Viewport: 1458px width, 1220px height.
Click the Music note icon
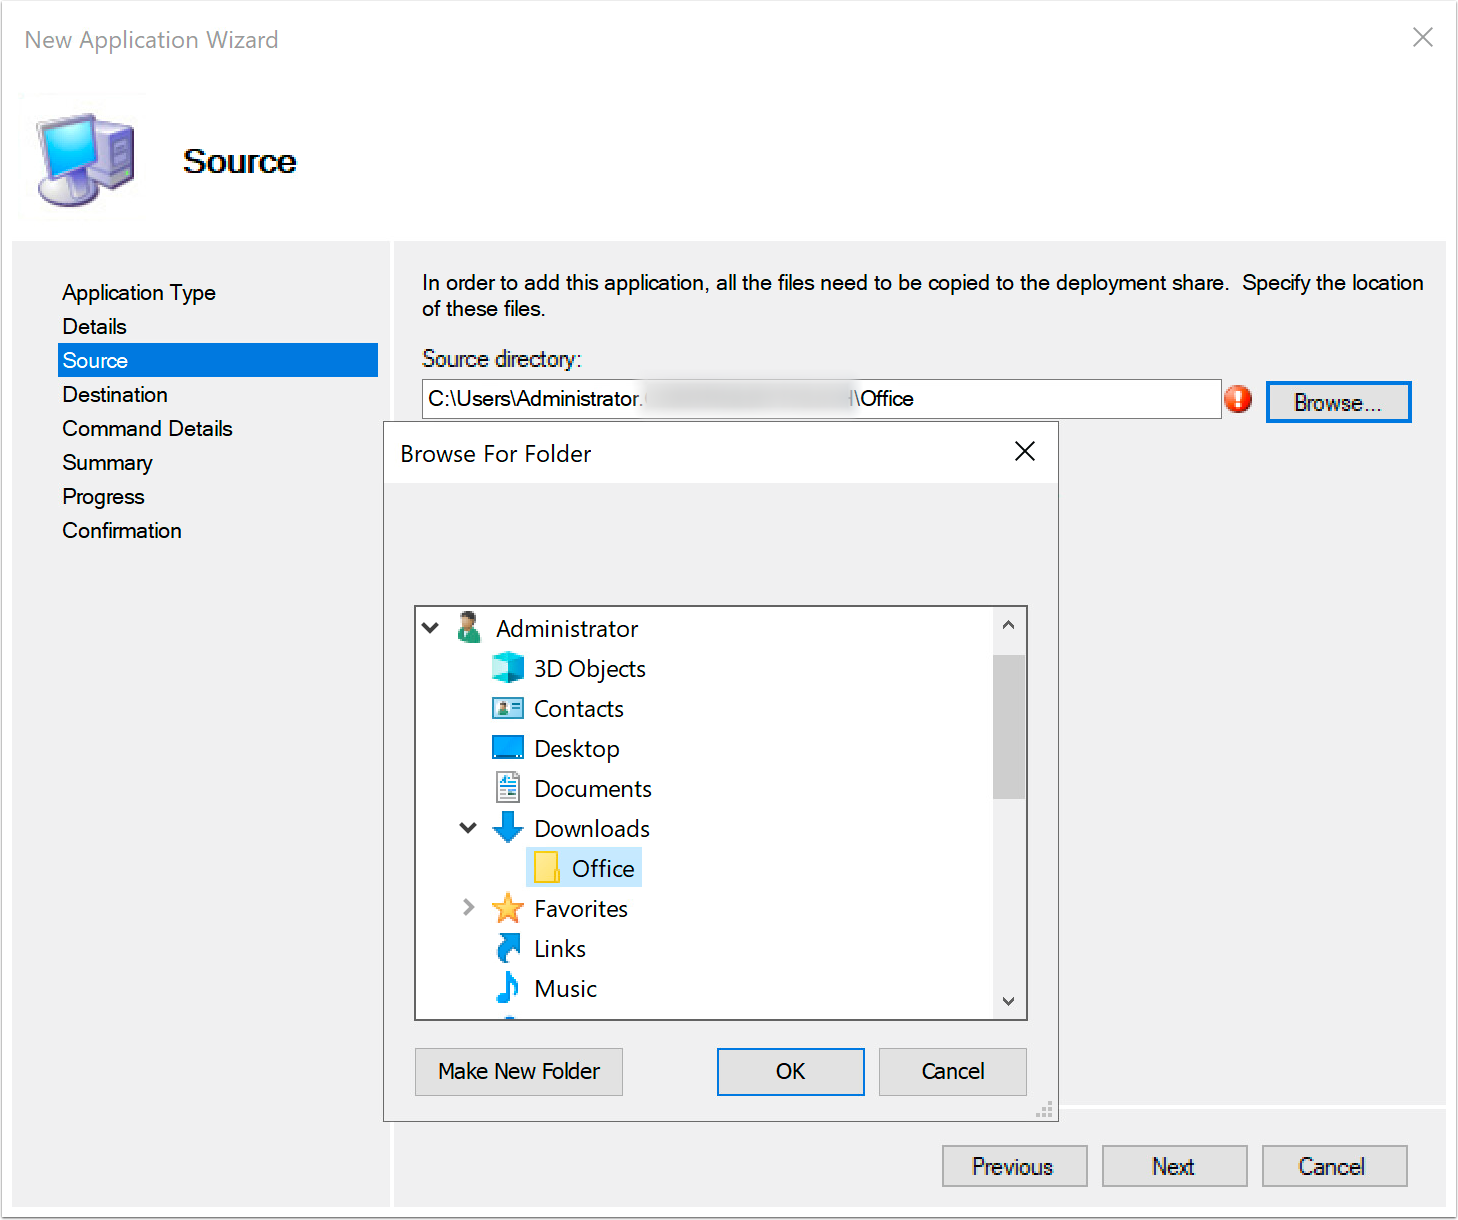tap(508, 987)
